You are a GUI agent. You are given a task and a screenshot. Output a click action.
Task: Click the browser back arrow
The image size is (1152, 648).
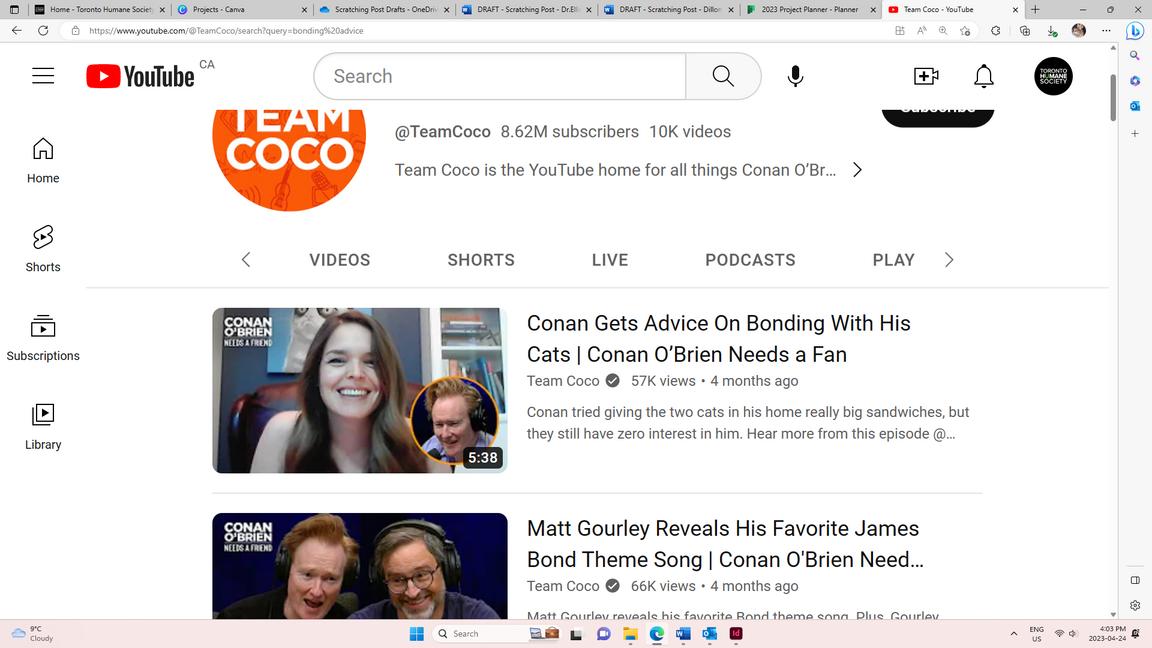point(16,31)
